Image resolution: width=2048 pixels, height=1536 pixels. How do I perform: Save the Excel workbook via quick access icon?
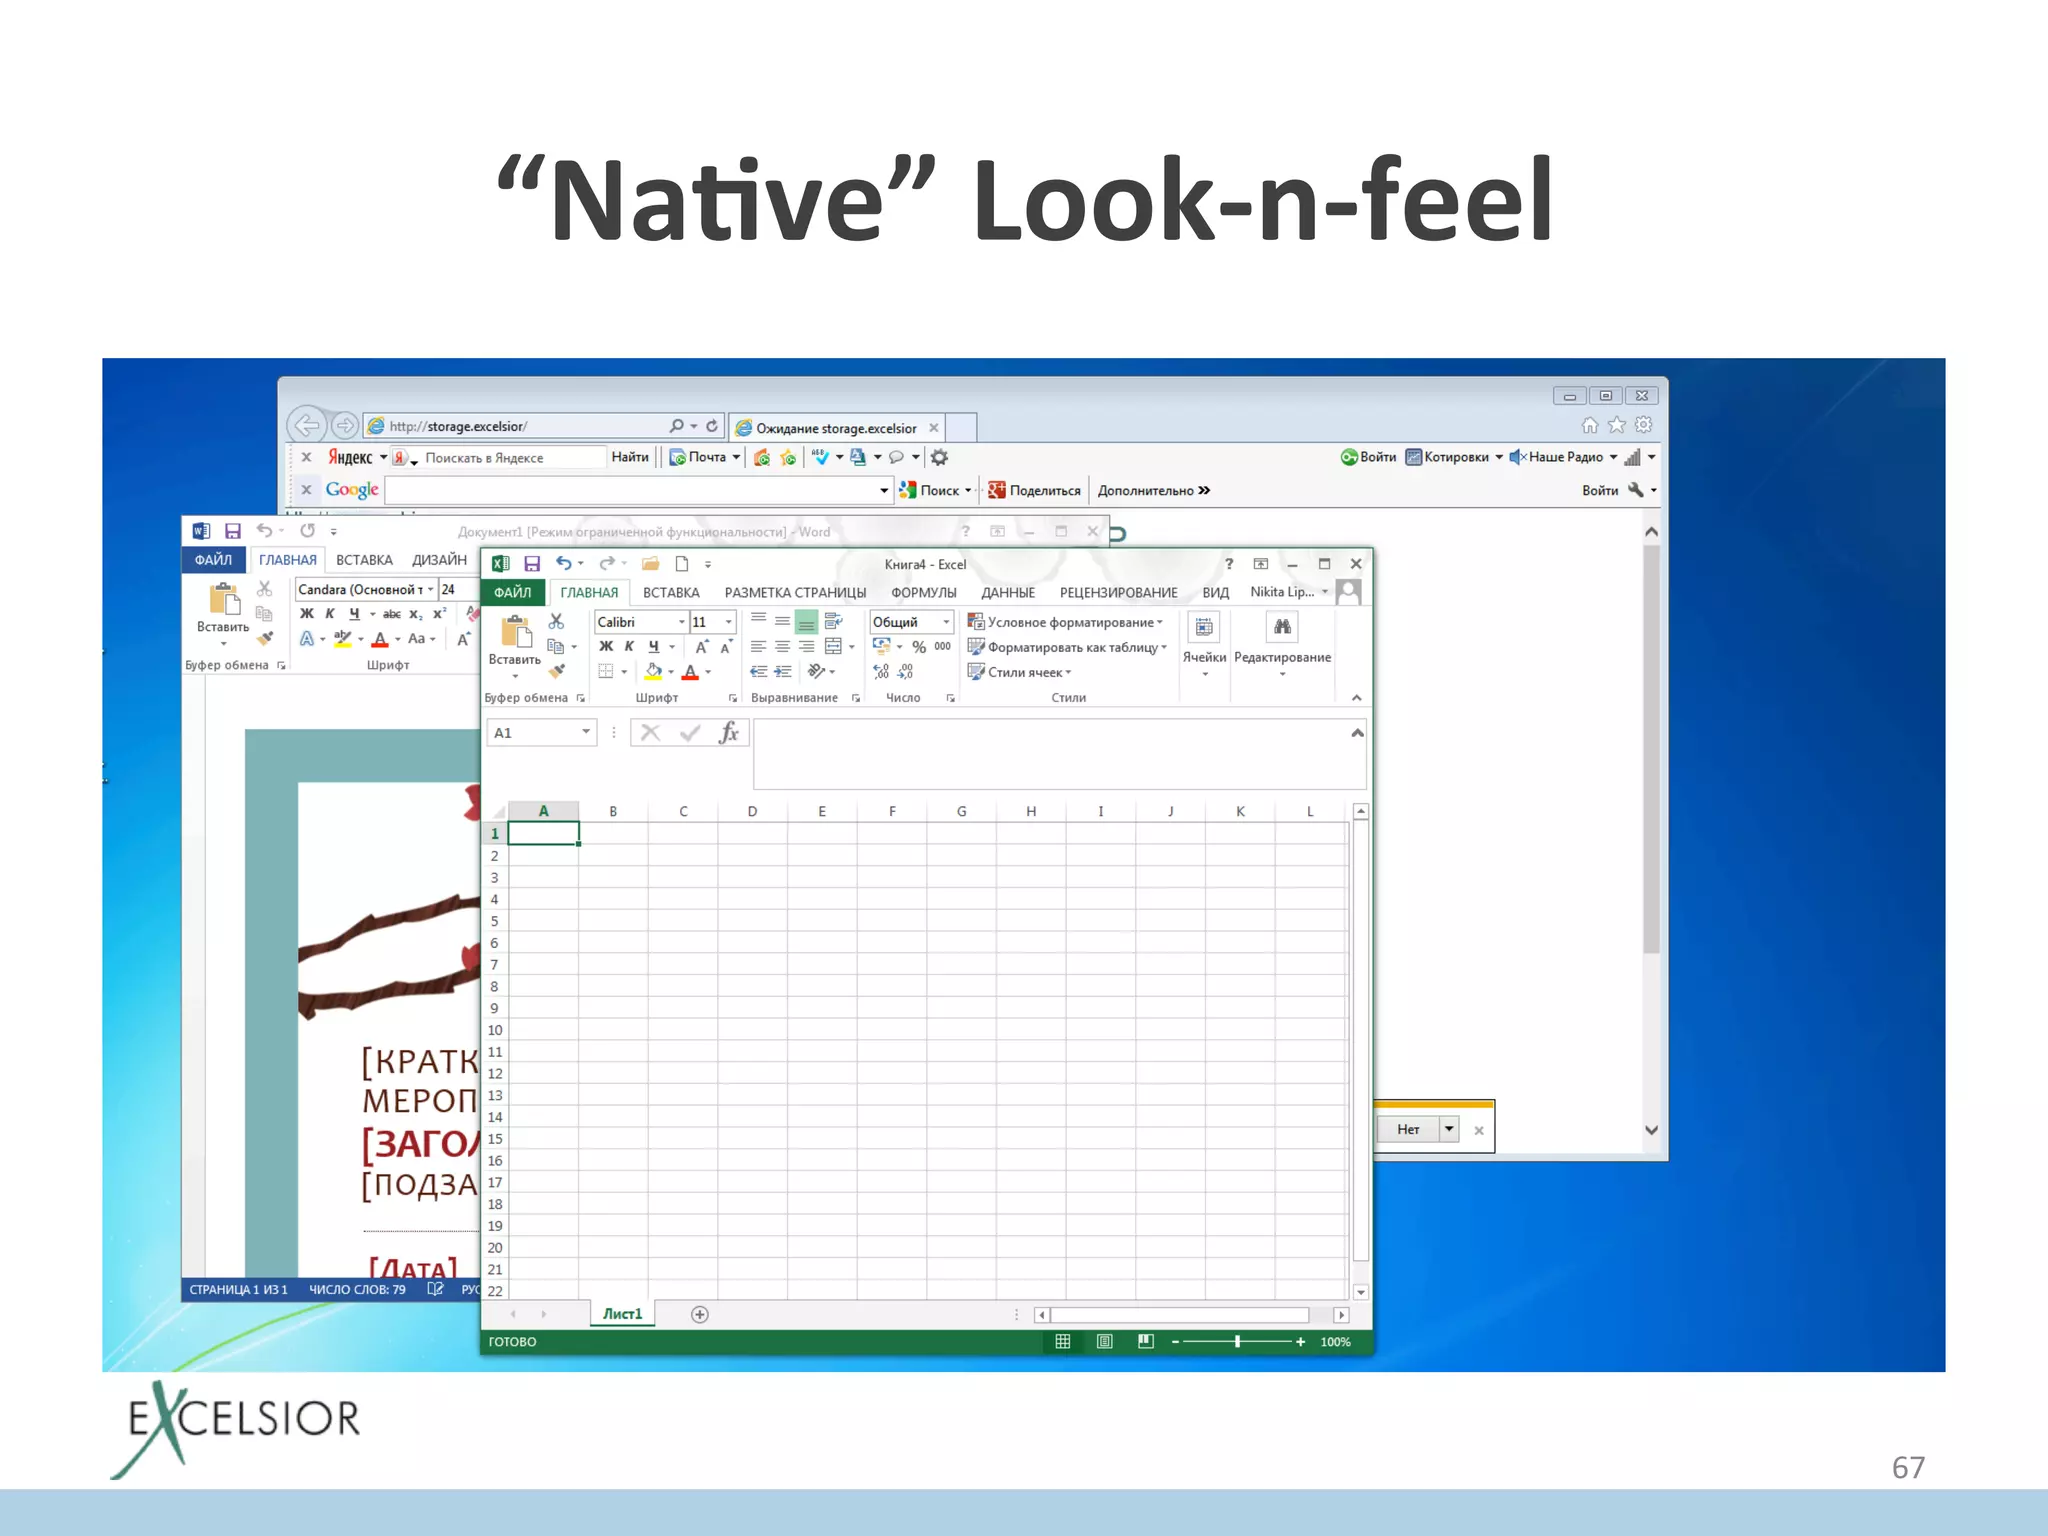pos(532,564)
